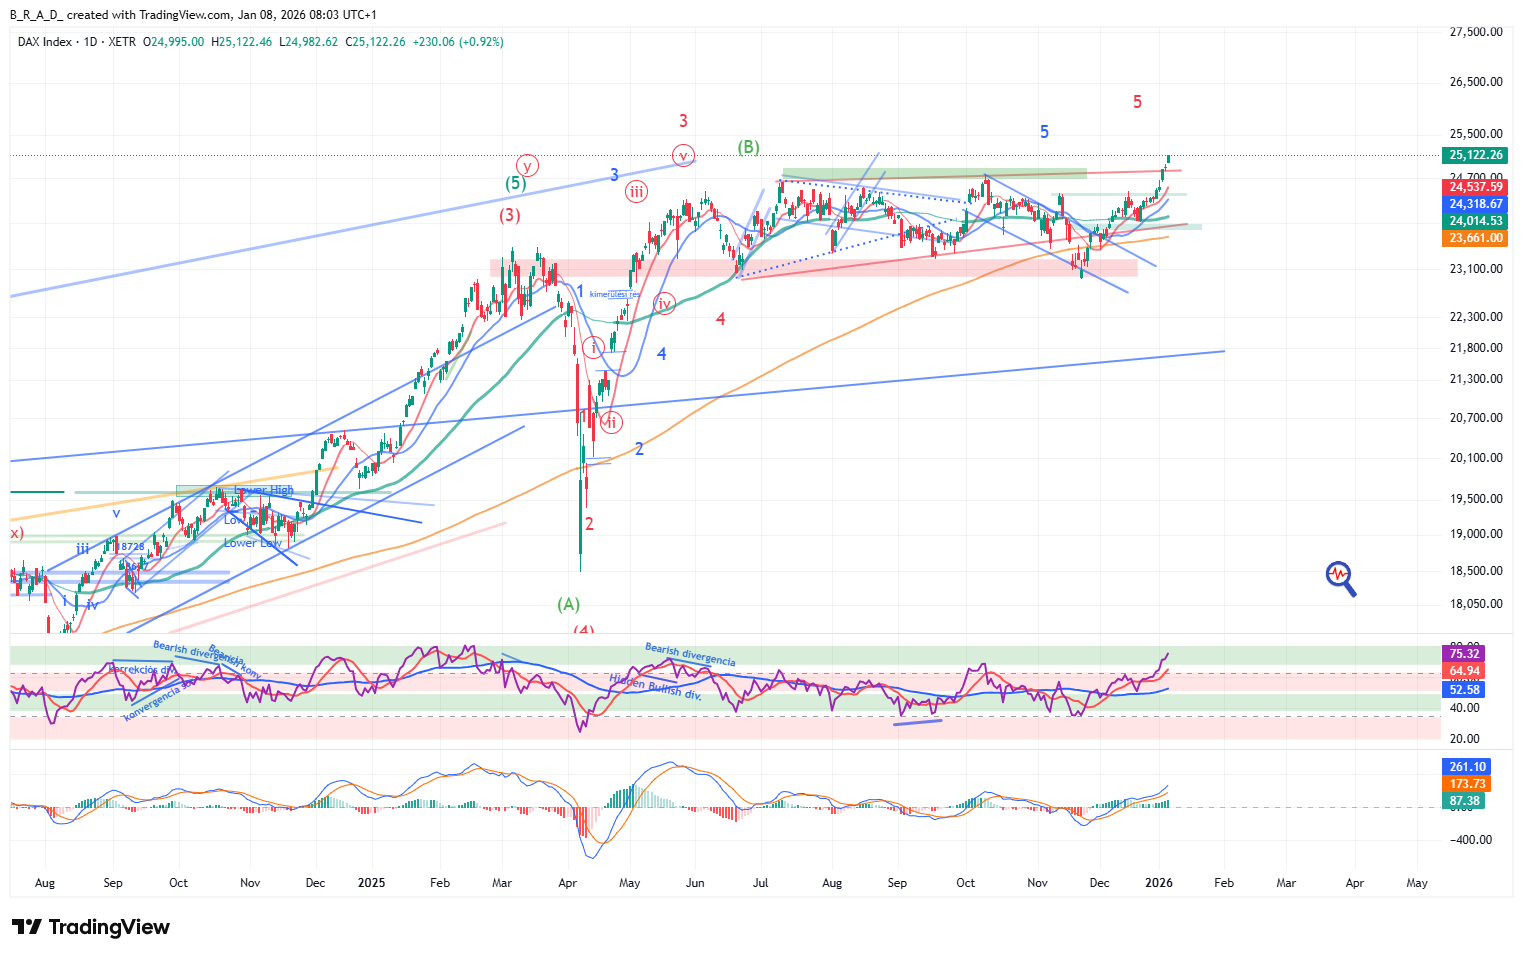This screenshot has height=957, width=1523.
Task: Click the 2026 date on time axis
Action: [x=1159, y=883]
